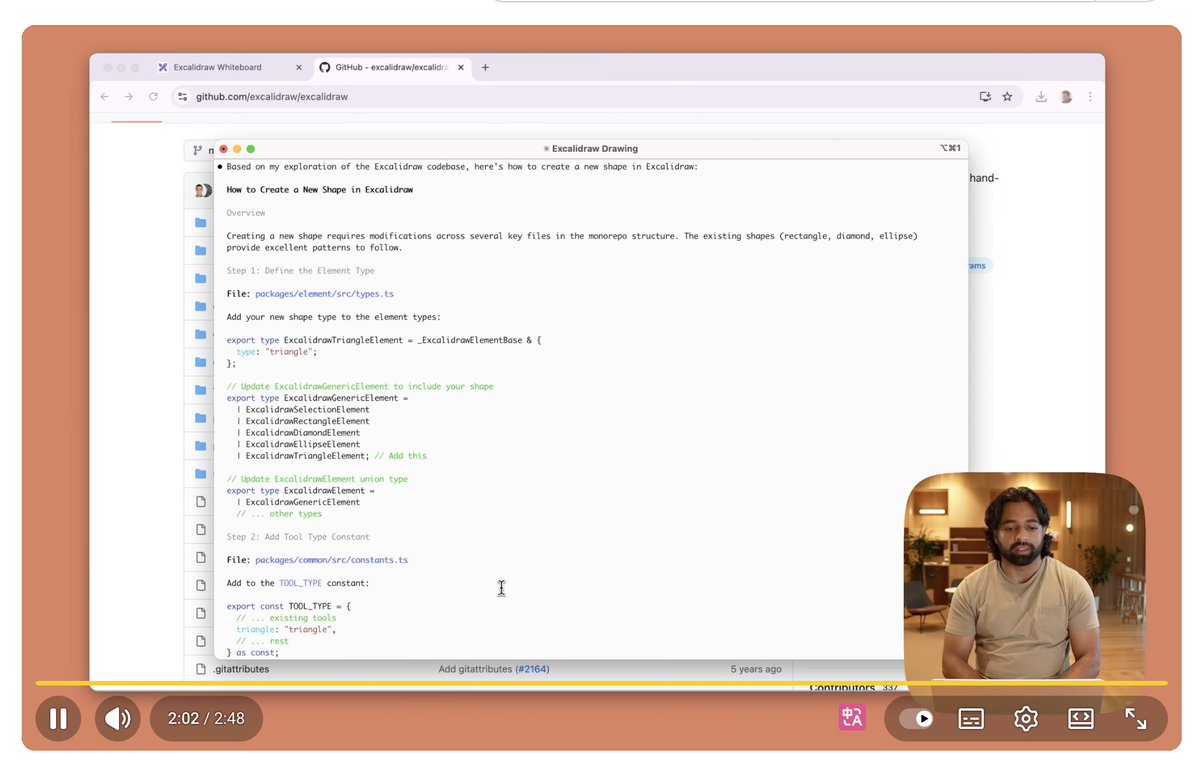This screenshot has width=1200, height=769.
Task: Open the pink translate extension icon
Action: 852,718
